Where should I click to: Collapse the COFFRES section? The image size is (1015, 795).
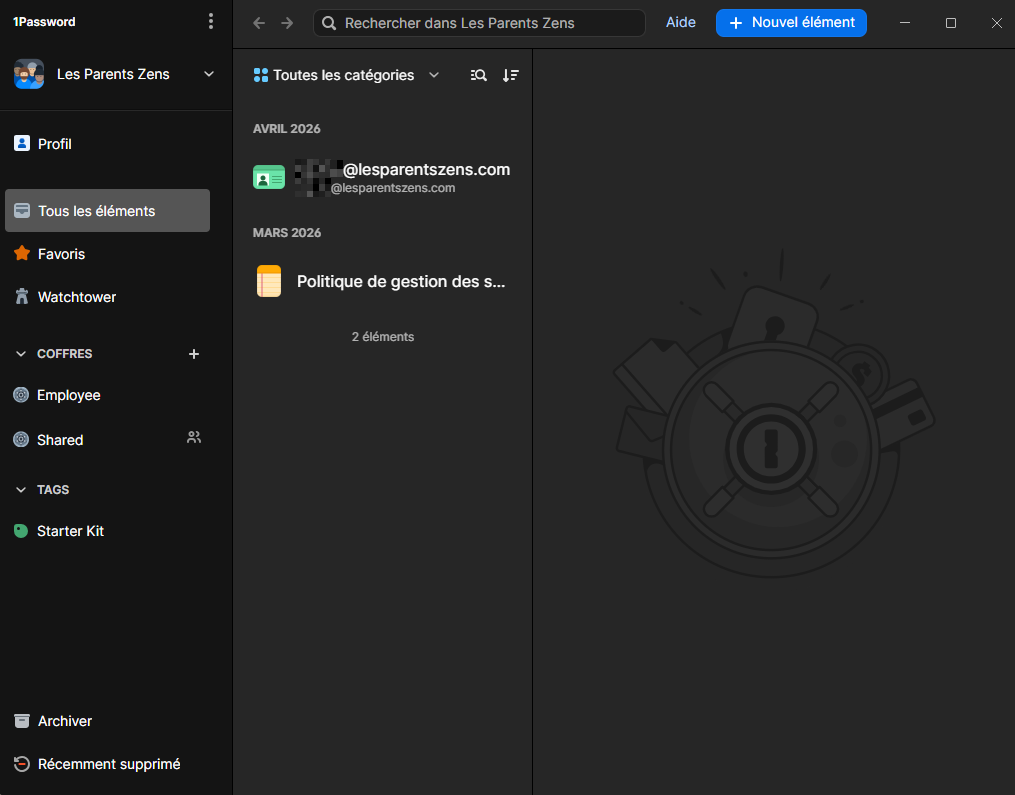coord(20,353)
